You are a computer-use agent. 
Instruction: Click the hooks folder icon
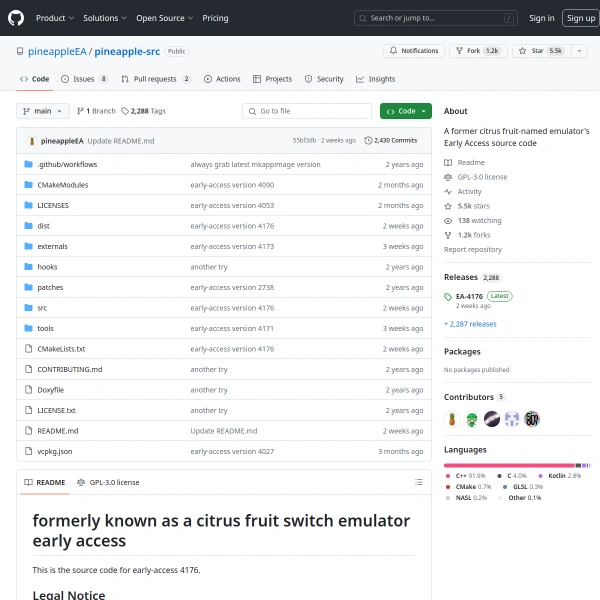[28, 266]
